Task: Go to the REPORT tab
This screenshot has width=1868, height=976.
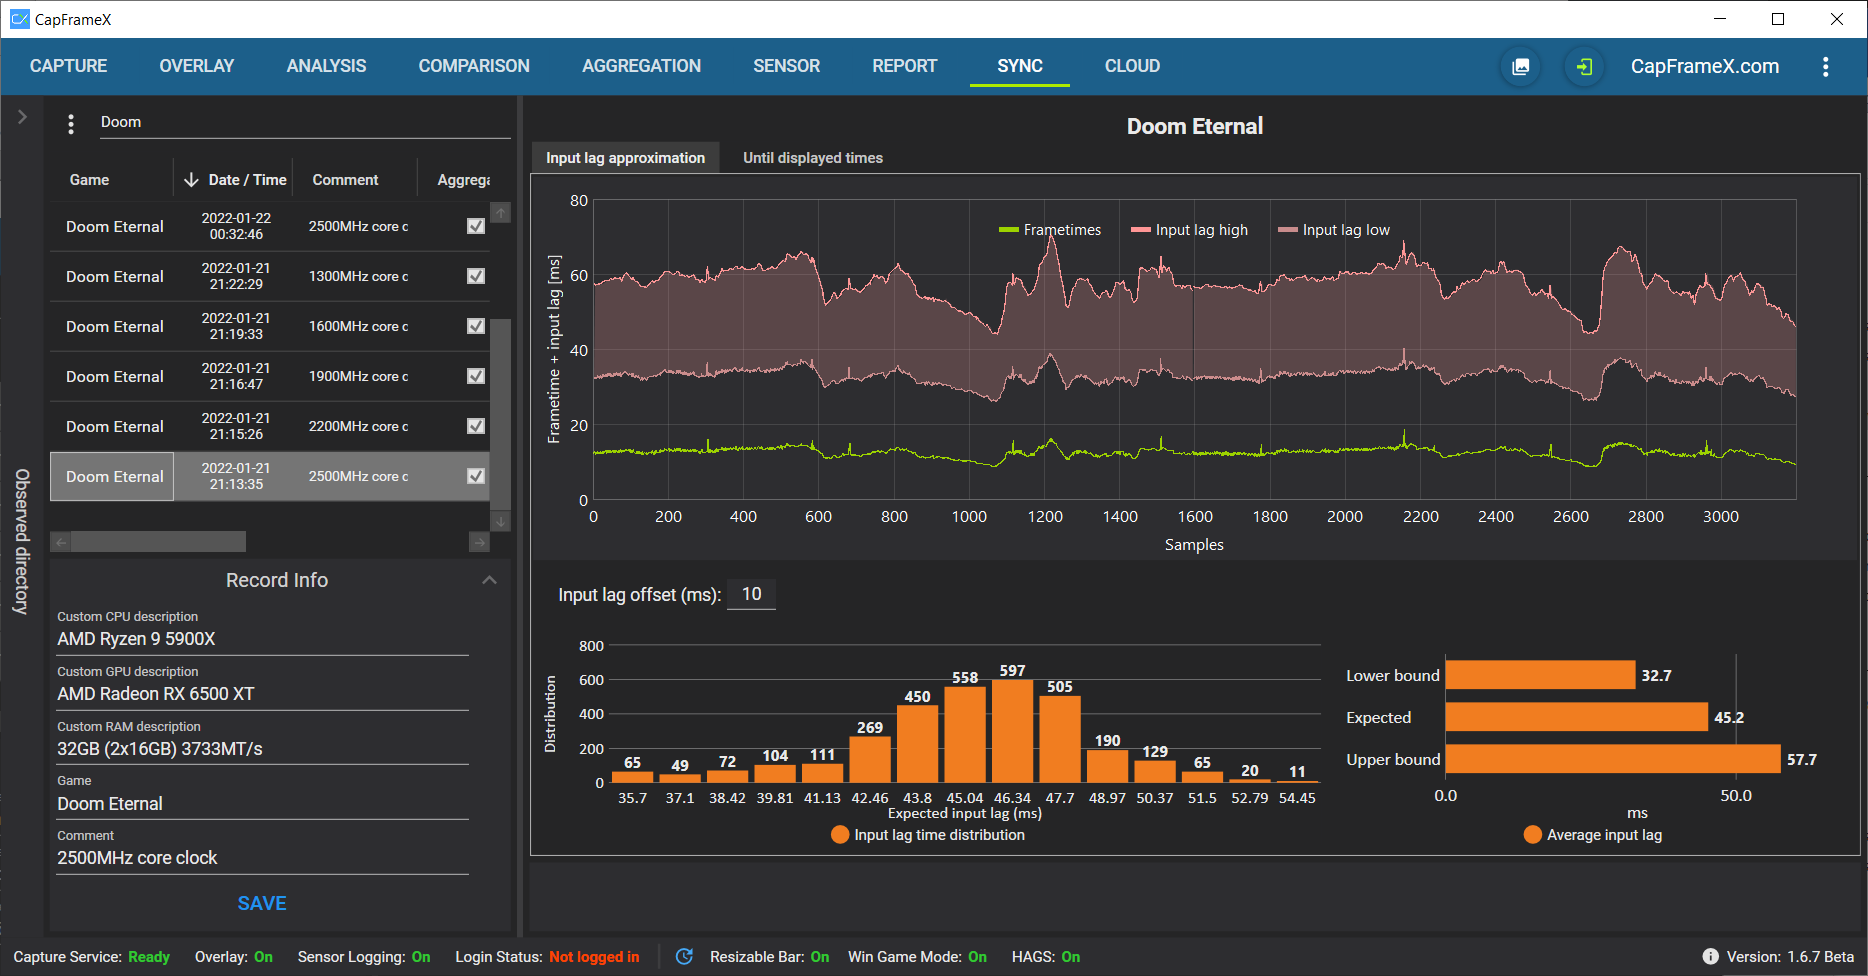Action: tap(904, 66)
